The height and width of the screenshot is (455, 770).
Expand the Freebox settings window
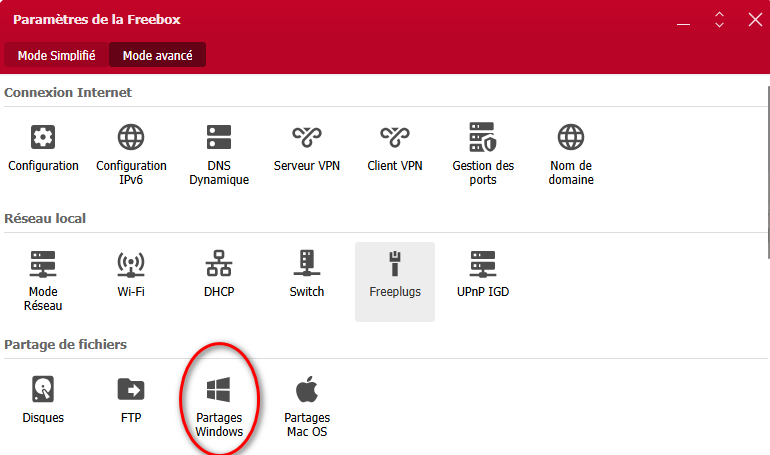[718, 19]
